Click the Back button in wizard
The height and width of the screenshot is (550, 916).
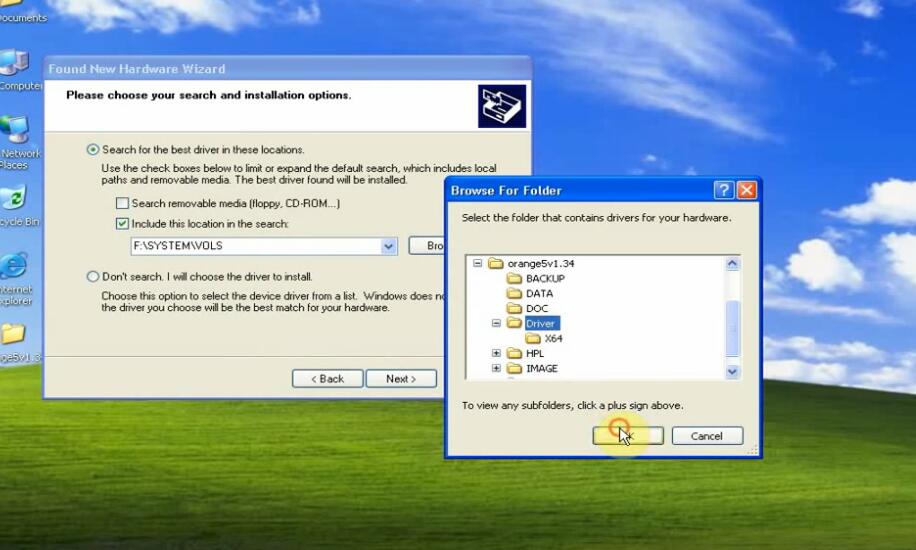(x=328, y=379)
